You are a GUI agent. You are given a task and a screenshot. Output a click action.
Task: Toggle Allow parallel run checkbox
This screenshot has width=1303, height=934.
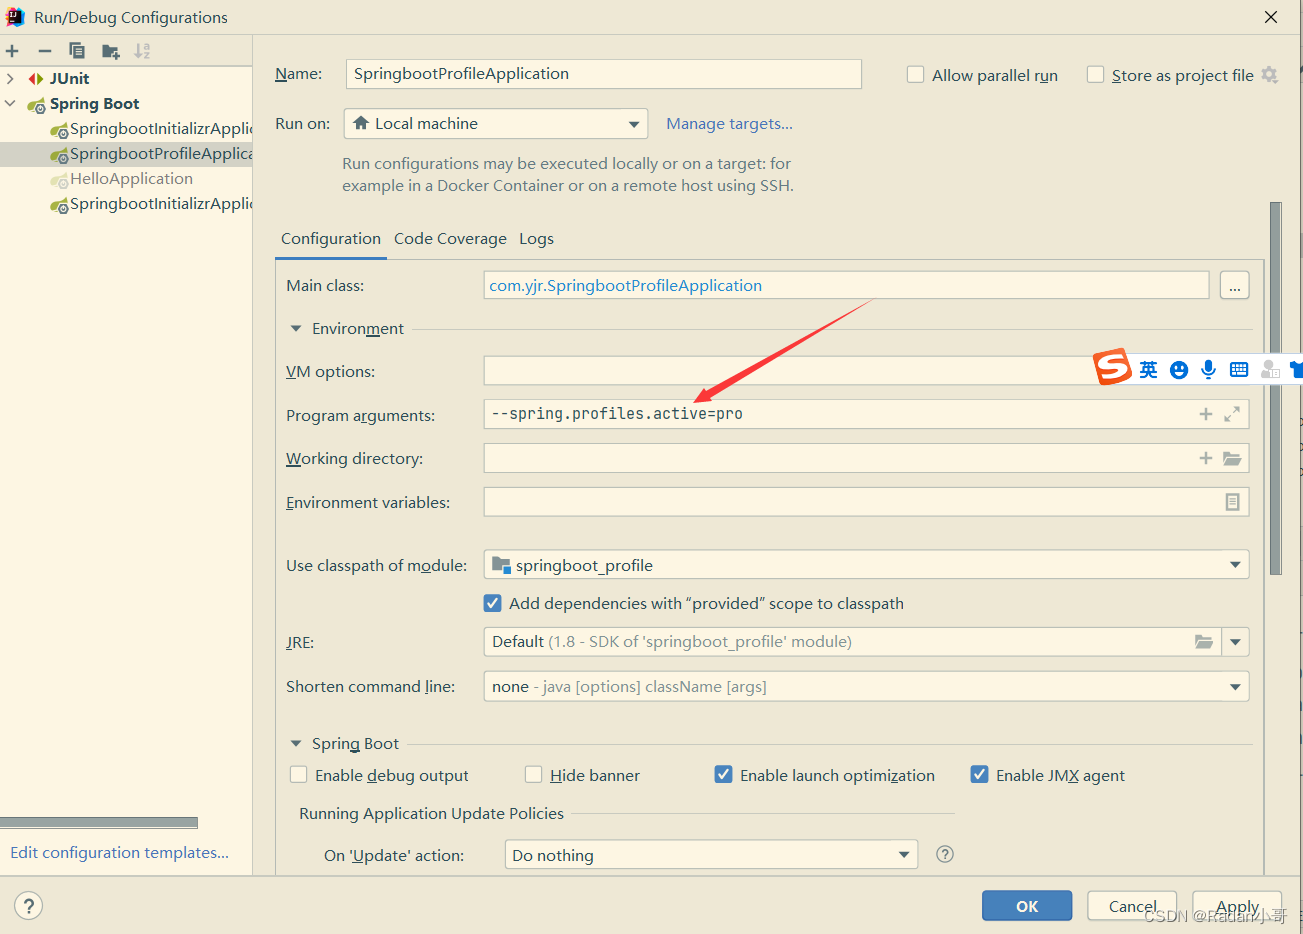click(x=915, y=75)
